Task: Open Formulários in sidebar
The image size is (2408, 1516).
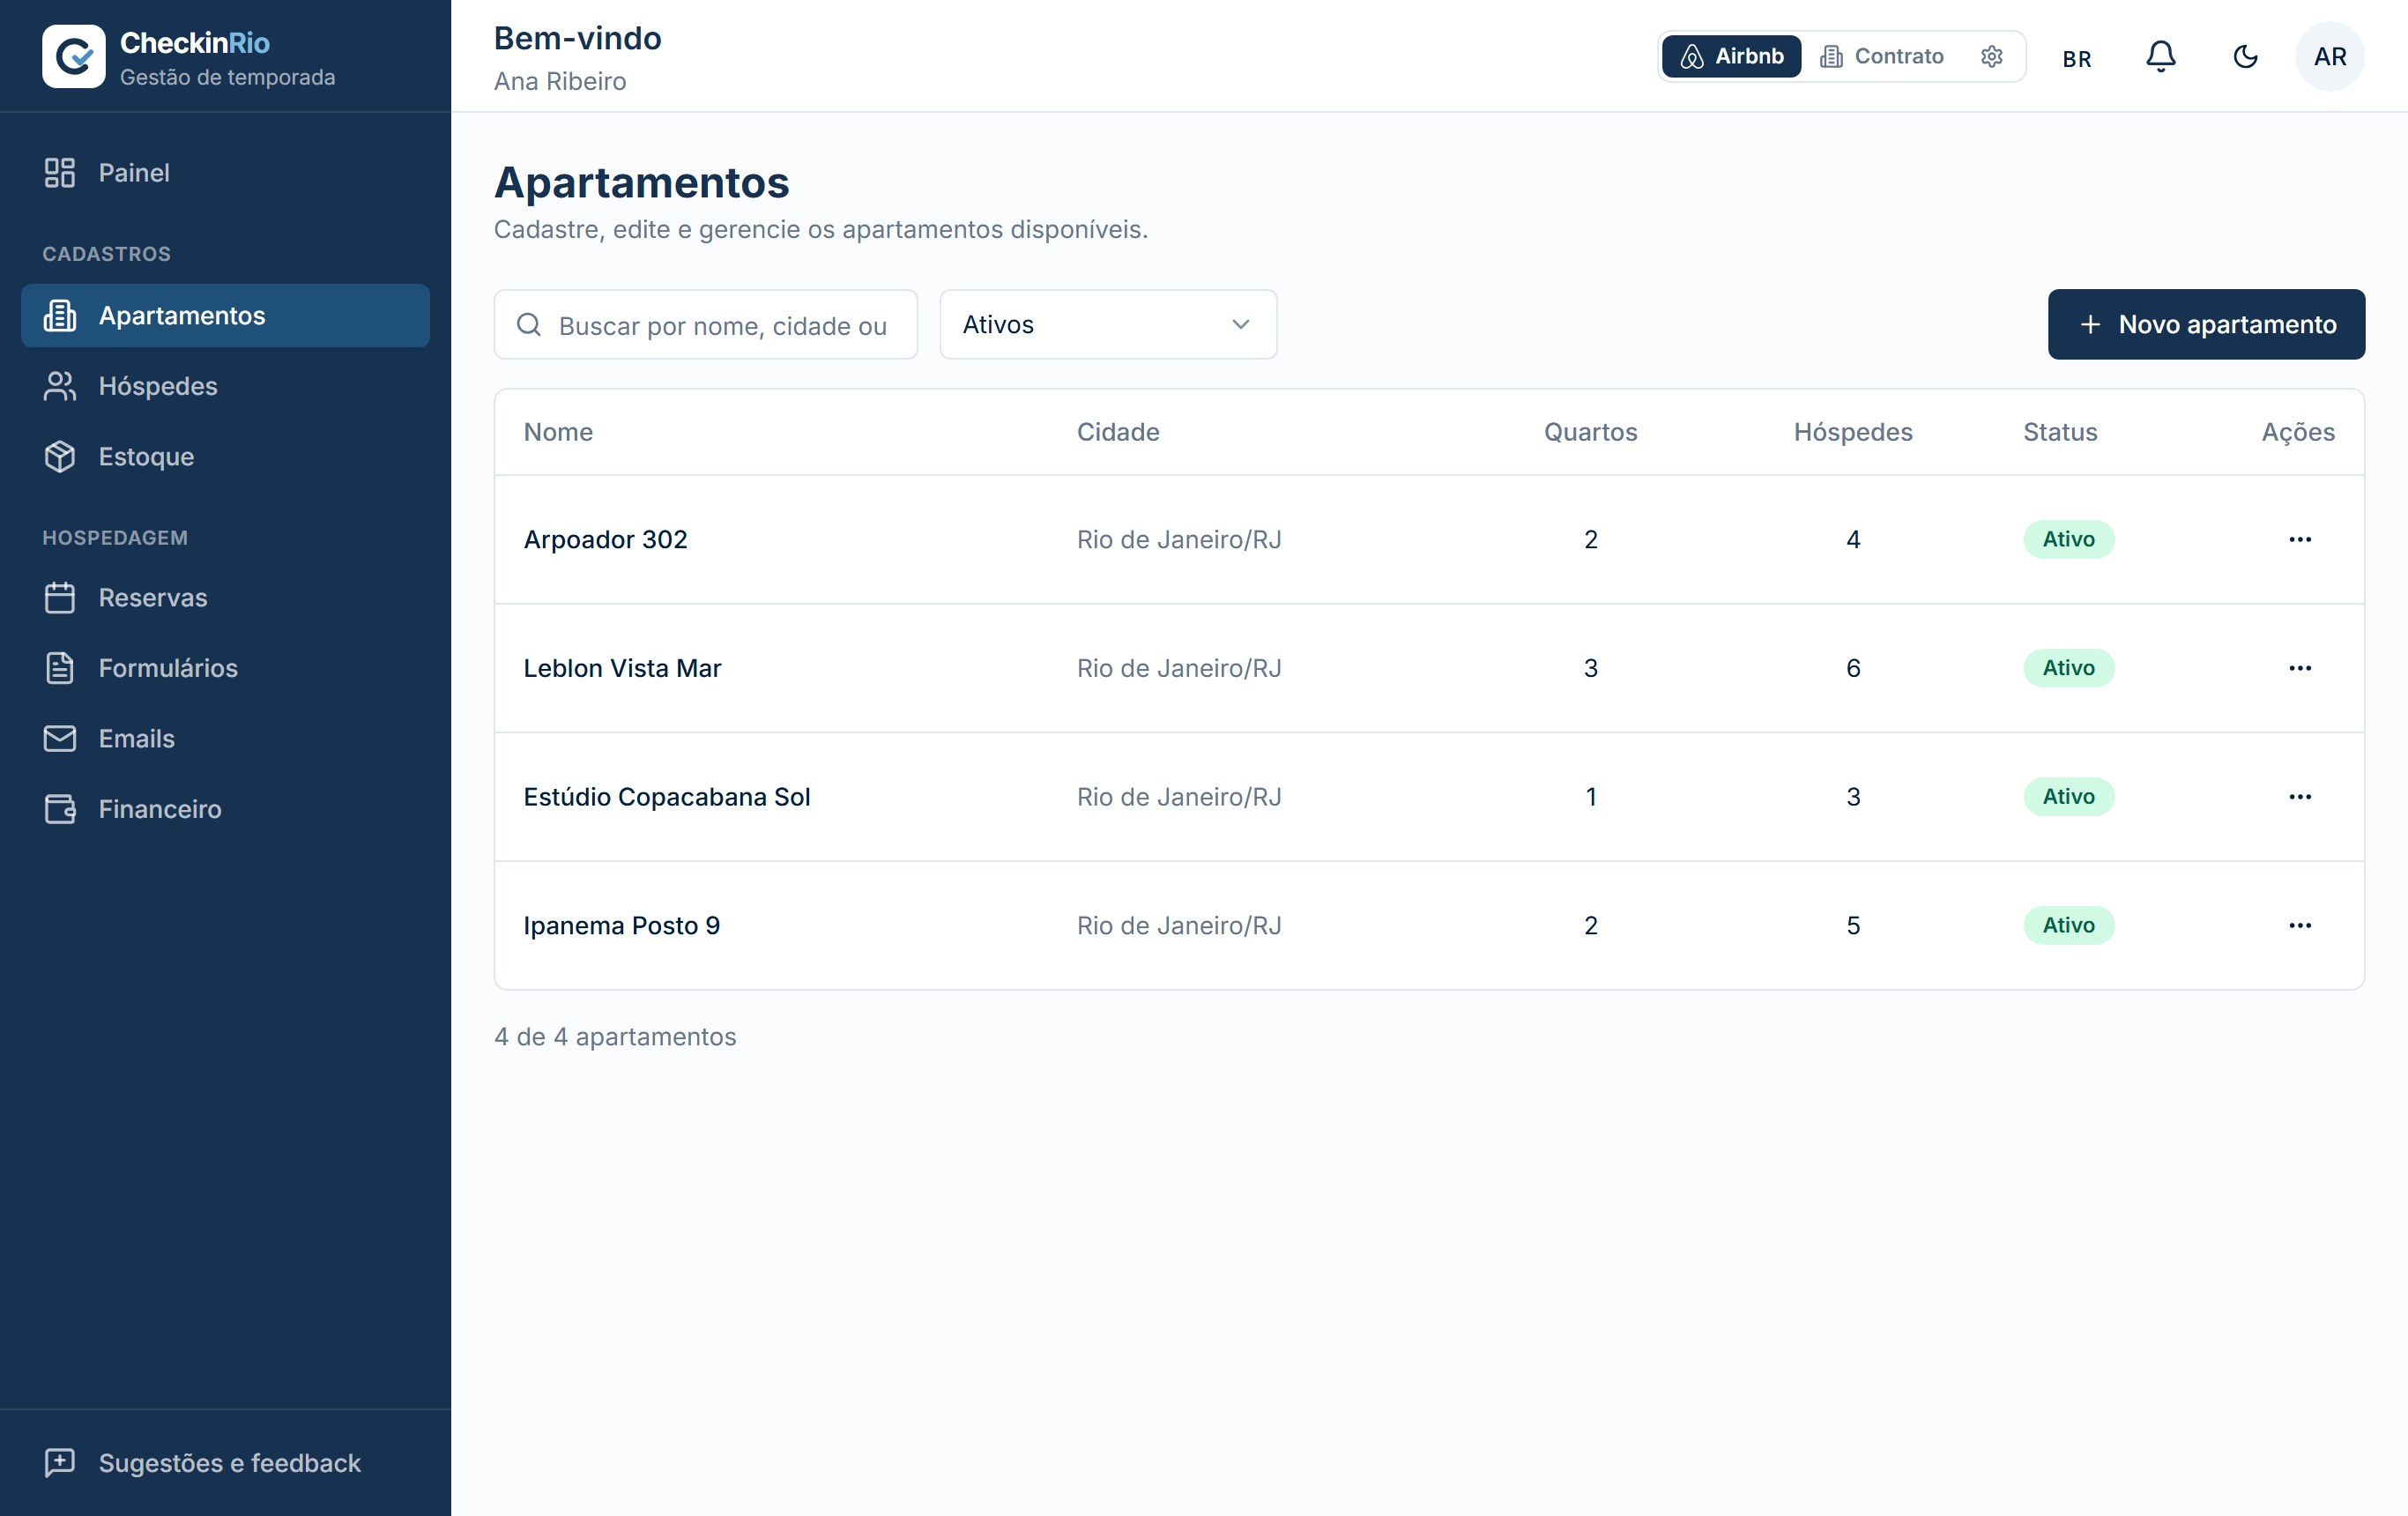Action: 225,668
